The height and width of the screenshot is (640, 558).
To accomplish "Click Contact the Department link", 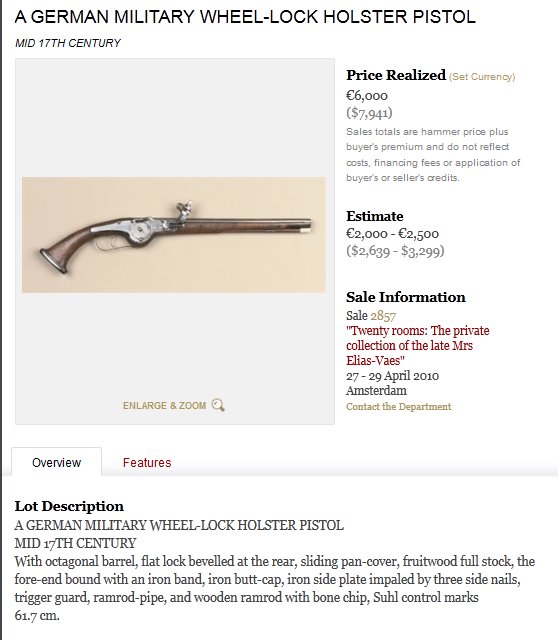I will (x=398, y=407).
